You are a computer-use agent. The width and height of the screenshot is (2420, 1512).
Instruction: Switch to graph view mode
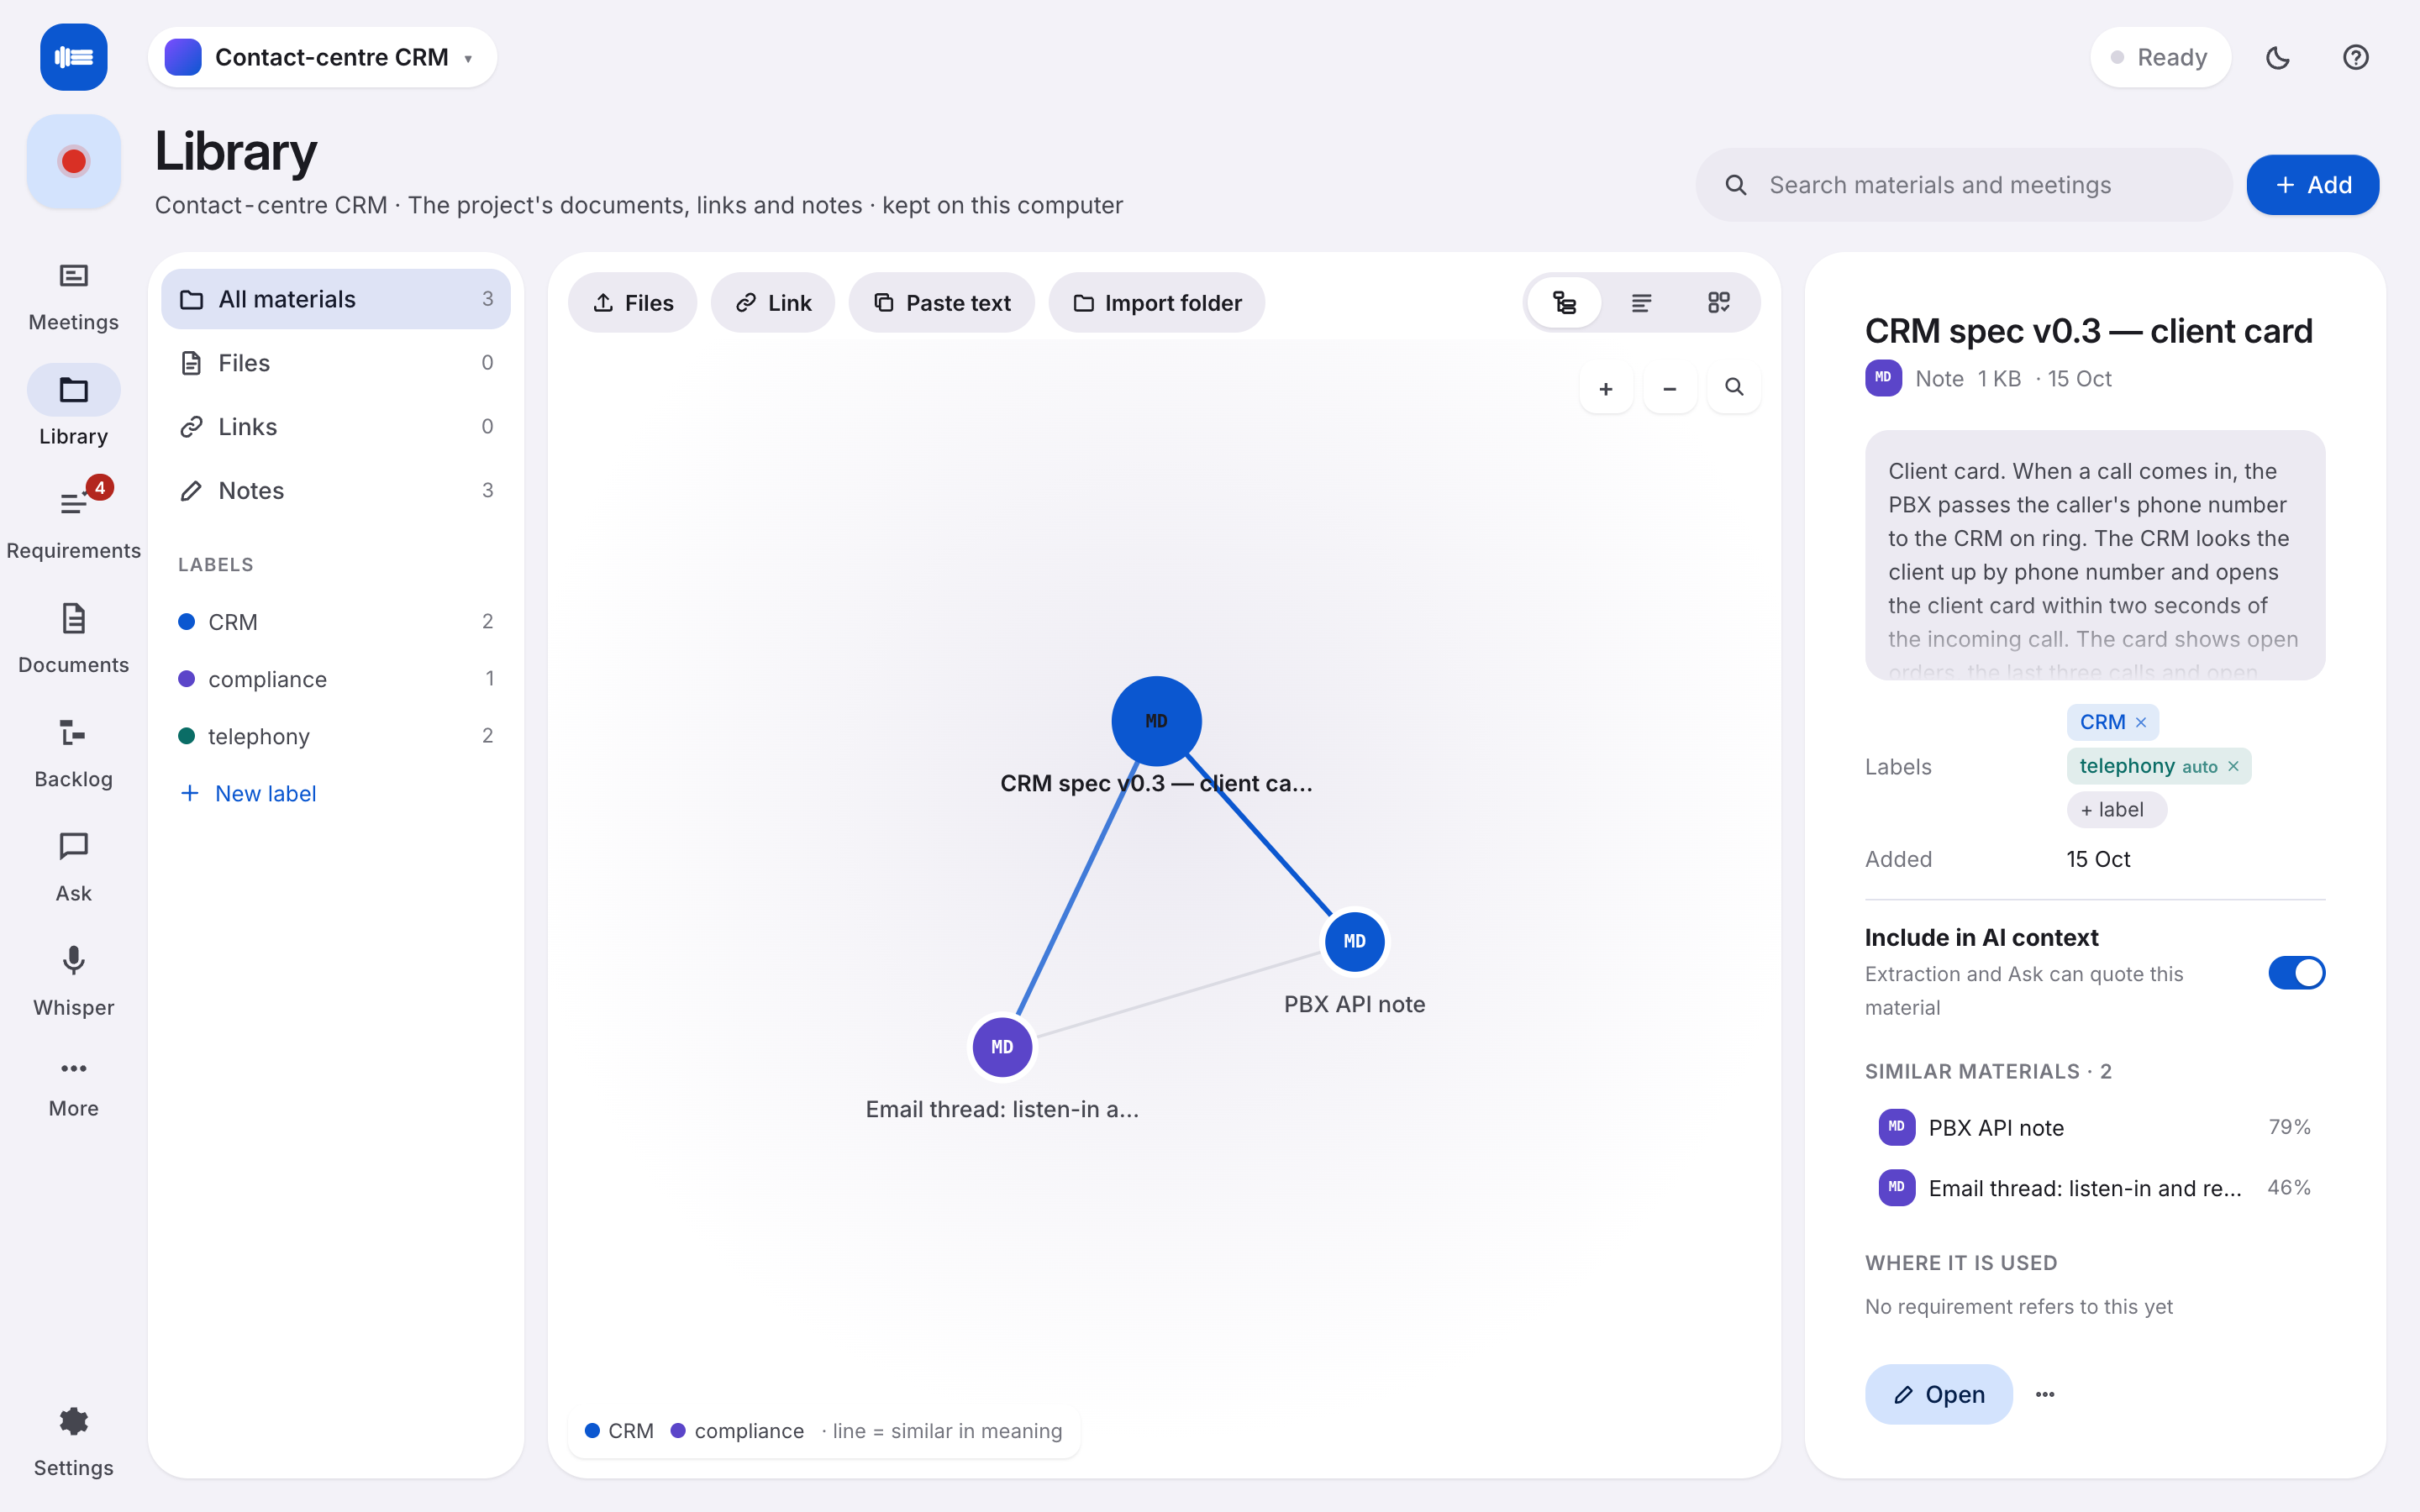tap(1564, 303)
